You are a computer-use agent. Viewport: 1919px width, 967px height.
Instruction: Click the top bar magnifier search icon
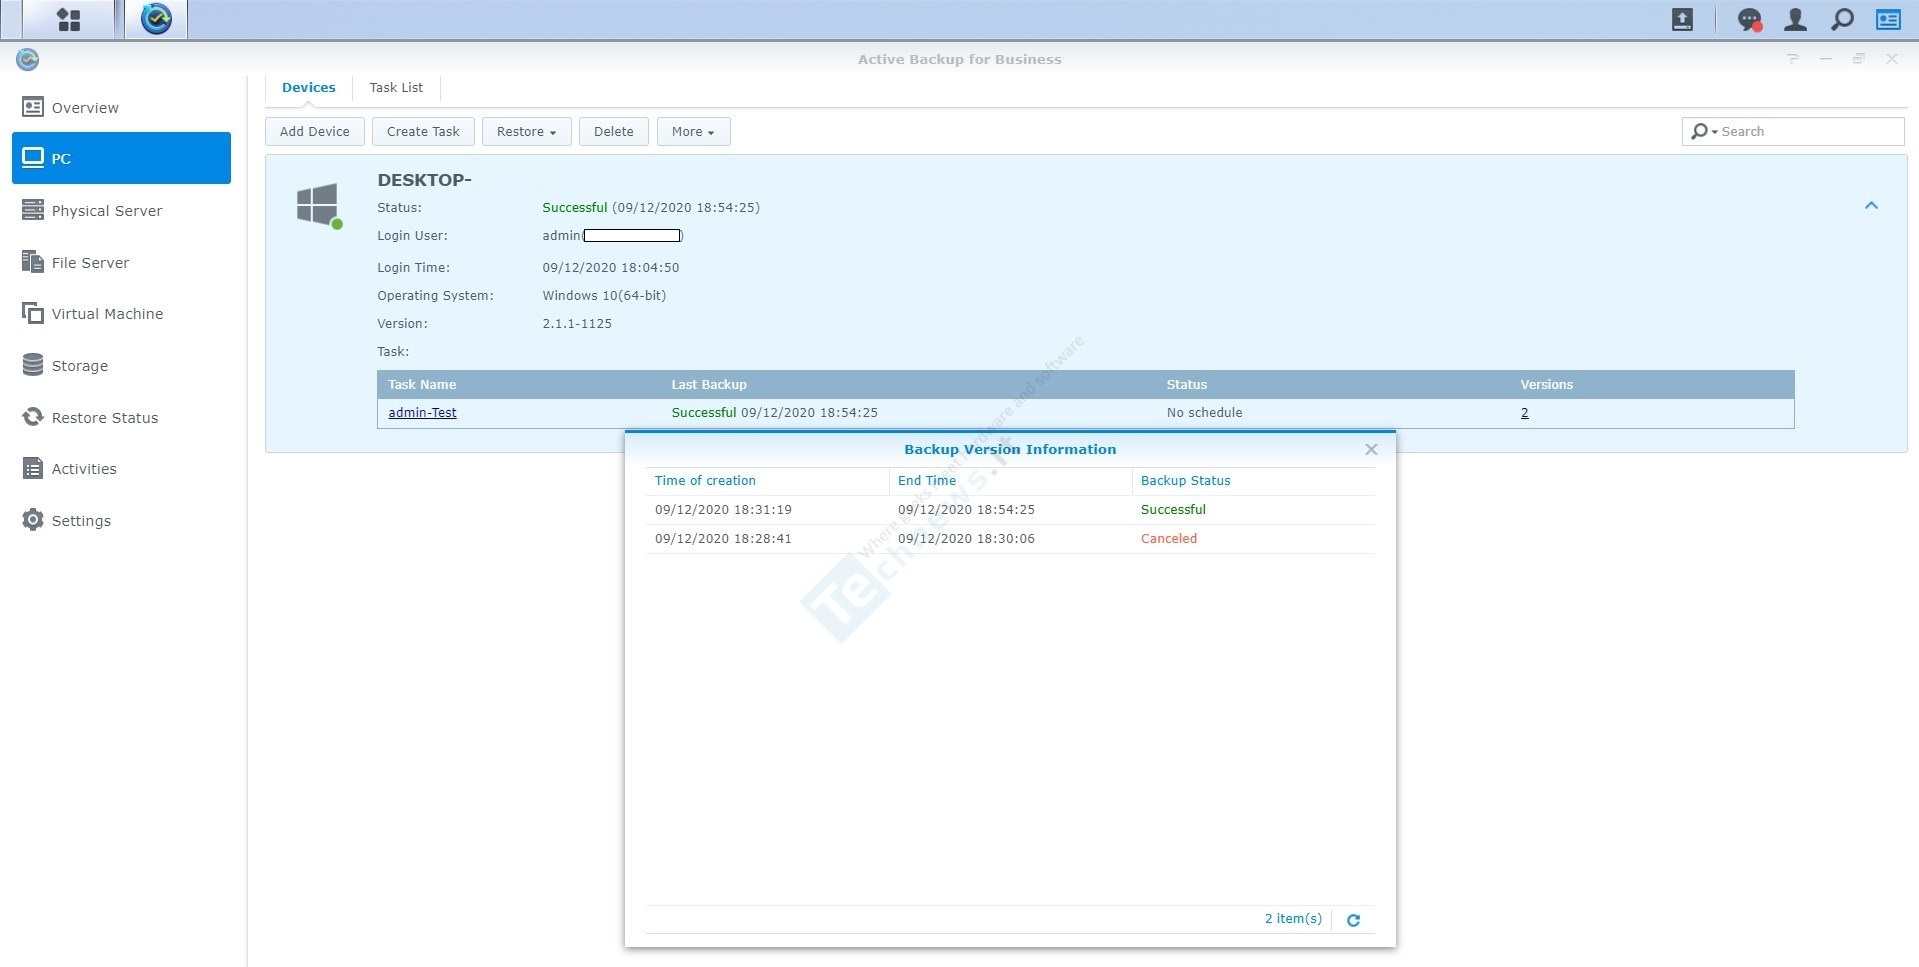pos(1842,19)
